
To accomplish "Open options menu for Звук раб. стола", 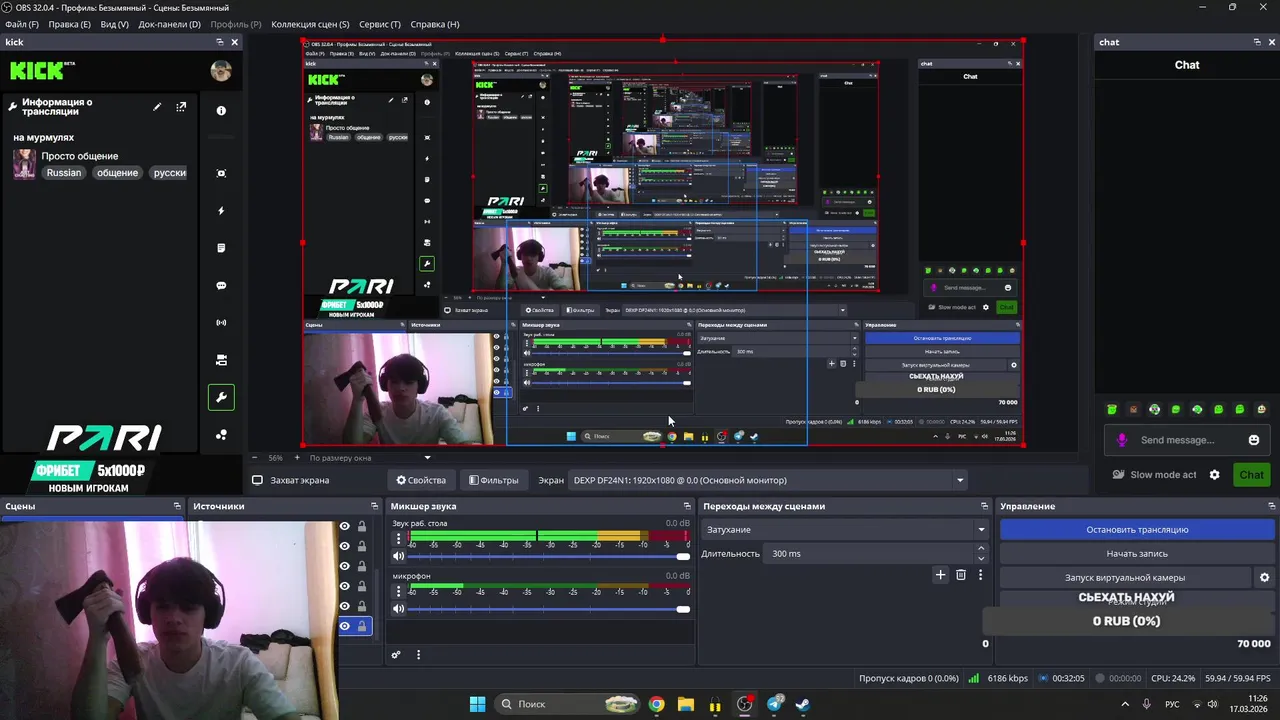I will point(398,539).
